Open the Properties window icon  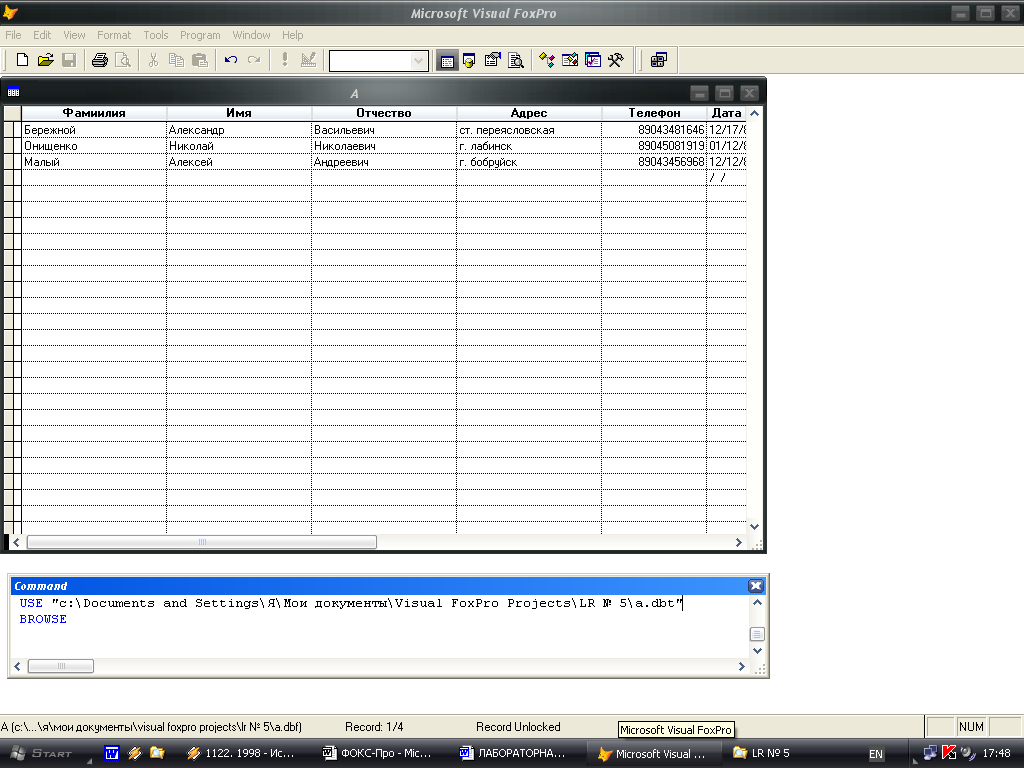pyautogui.click(x=492, y=61)
